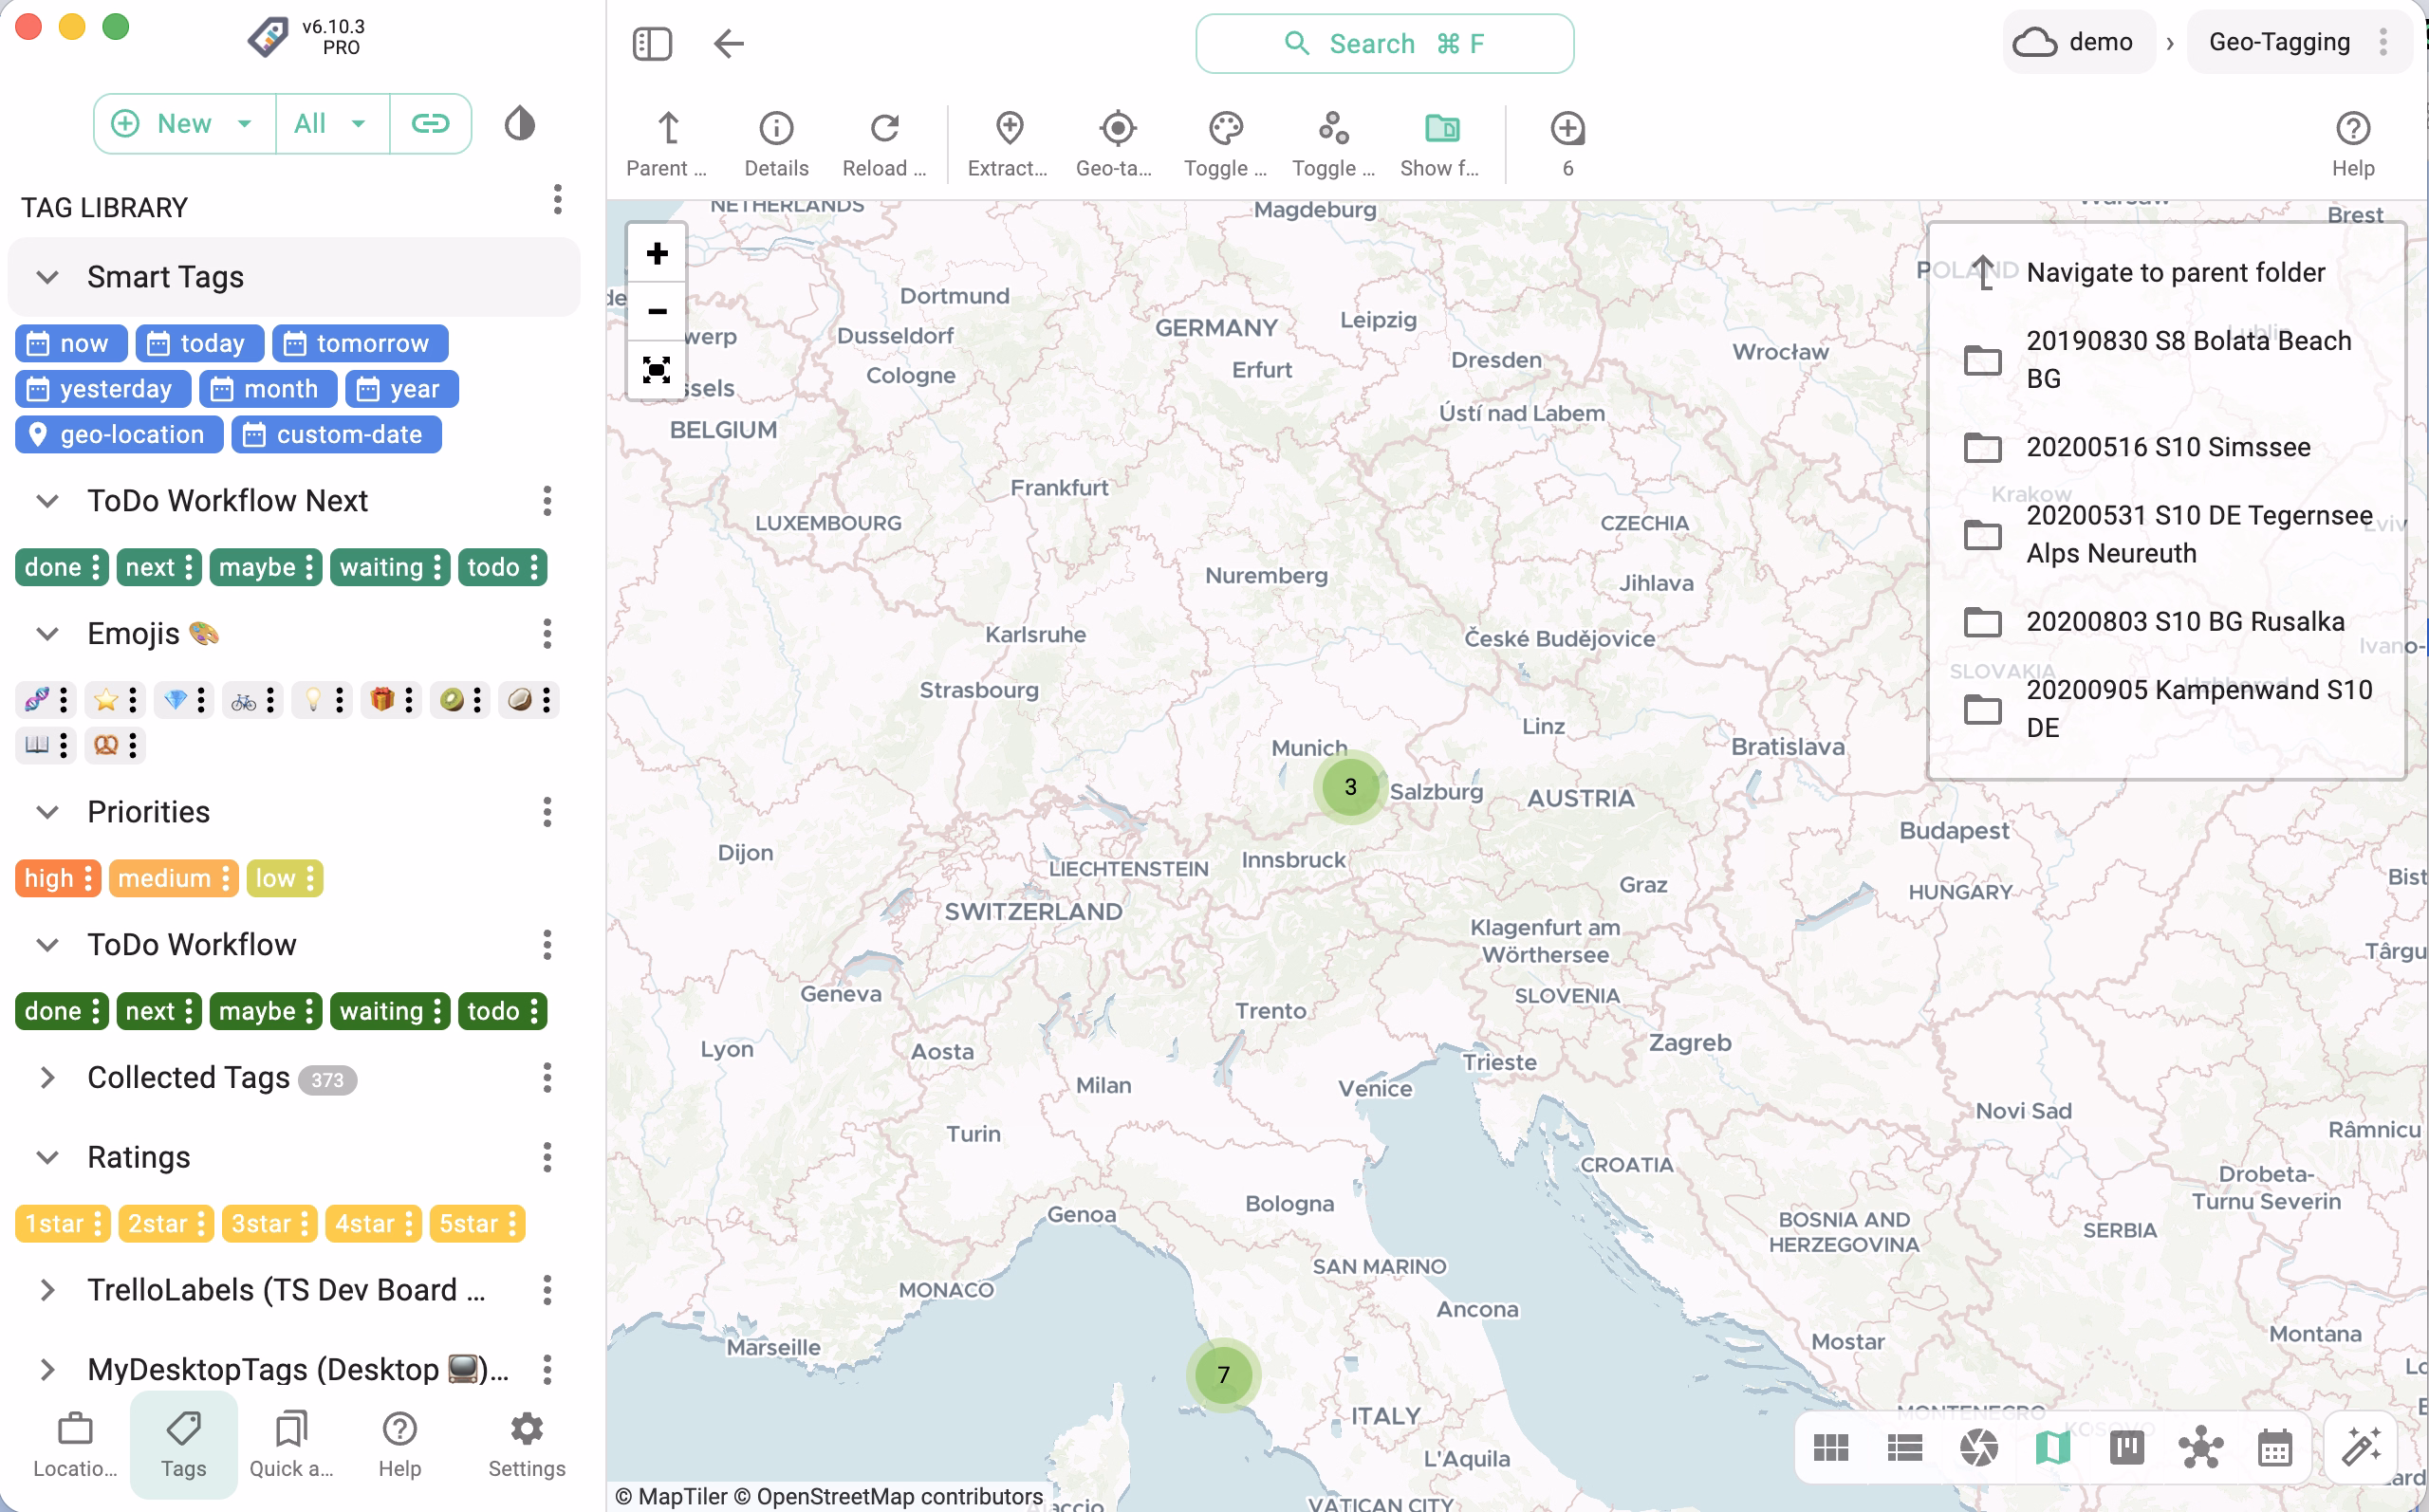Switch to calendar perspective
The image size is (2429, 1512).
pyautogui.click(x=2274, y=1447)
